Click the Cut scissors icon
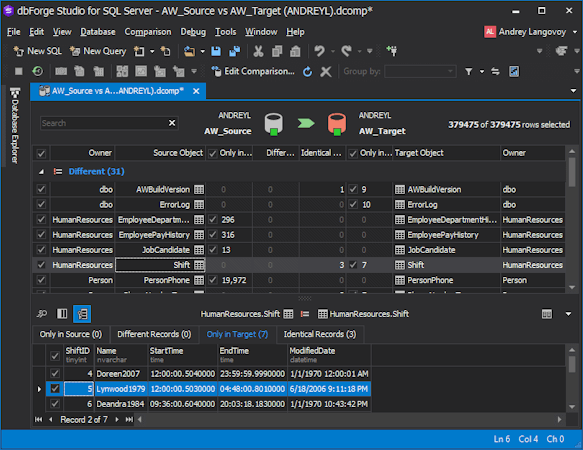 [258, 51]
